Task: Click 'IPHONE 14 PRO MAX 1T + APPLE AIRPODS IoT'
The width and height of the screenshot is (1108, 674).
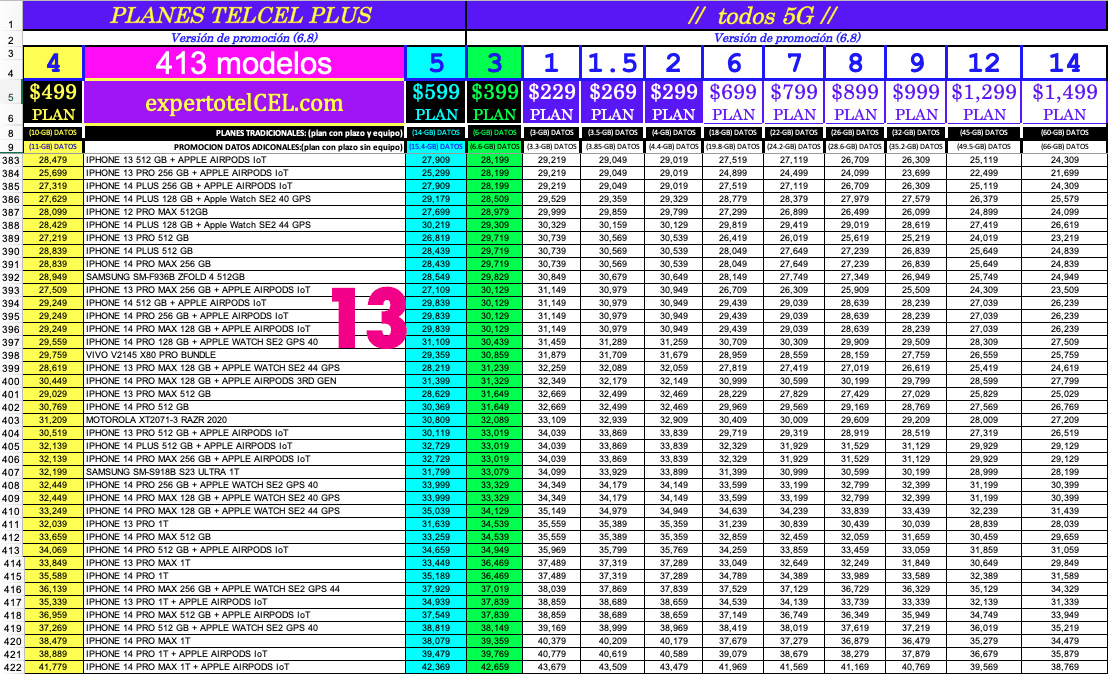Action: (244, 667)
